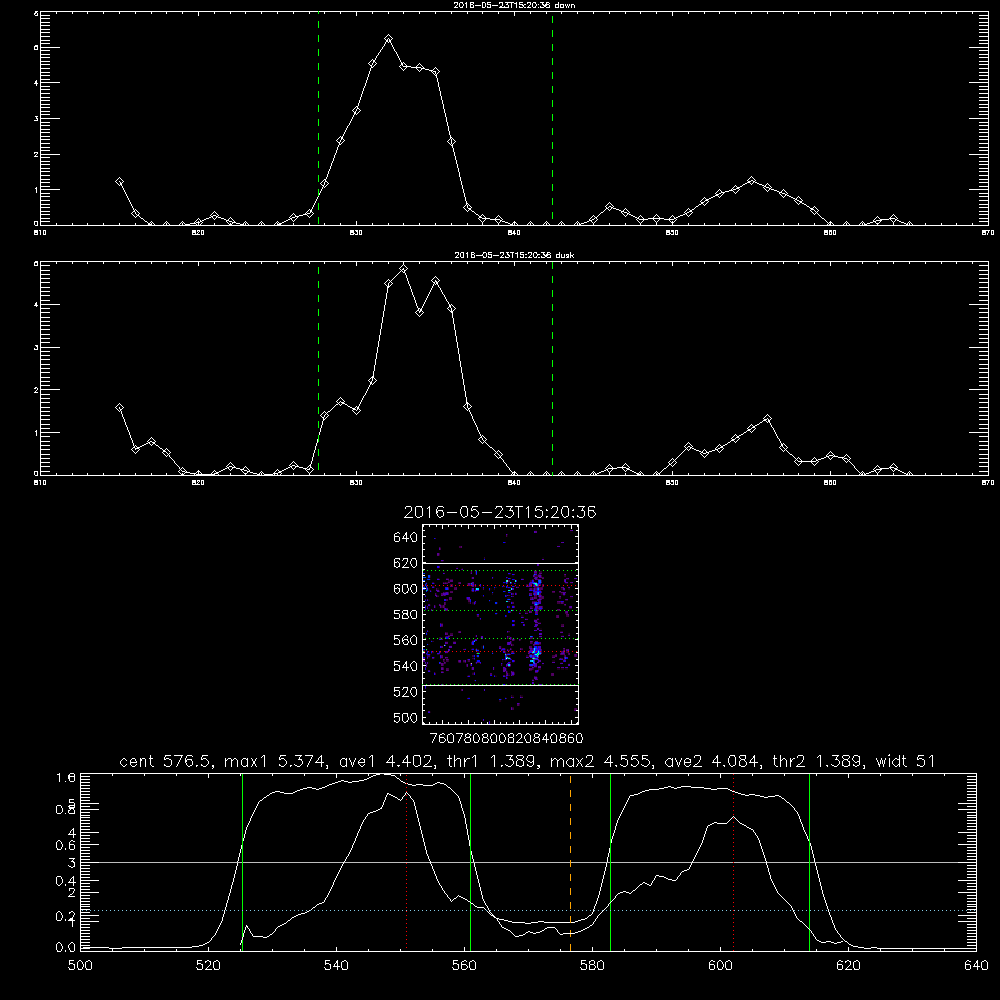Select the 'widt 51' value

[906, 761]
